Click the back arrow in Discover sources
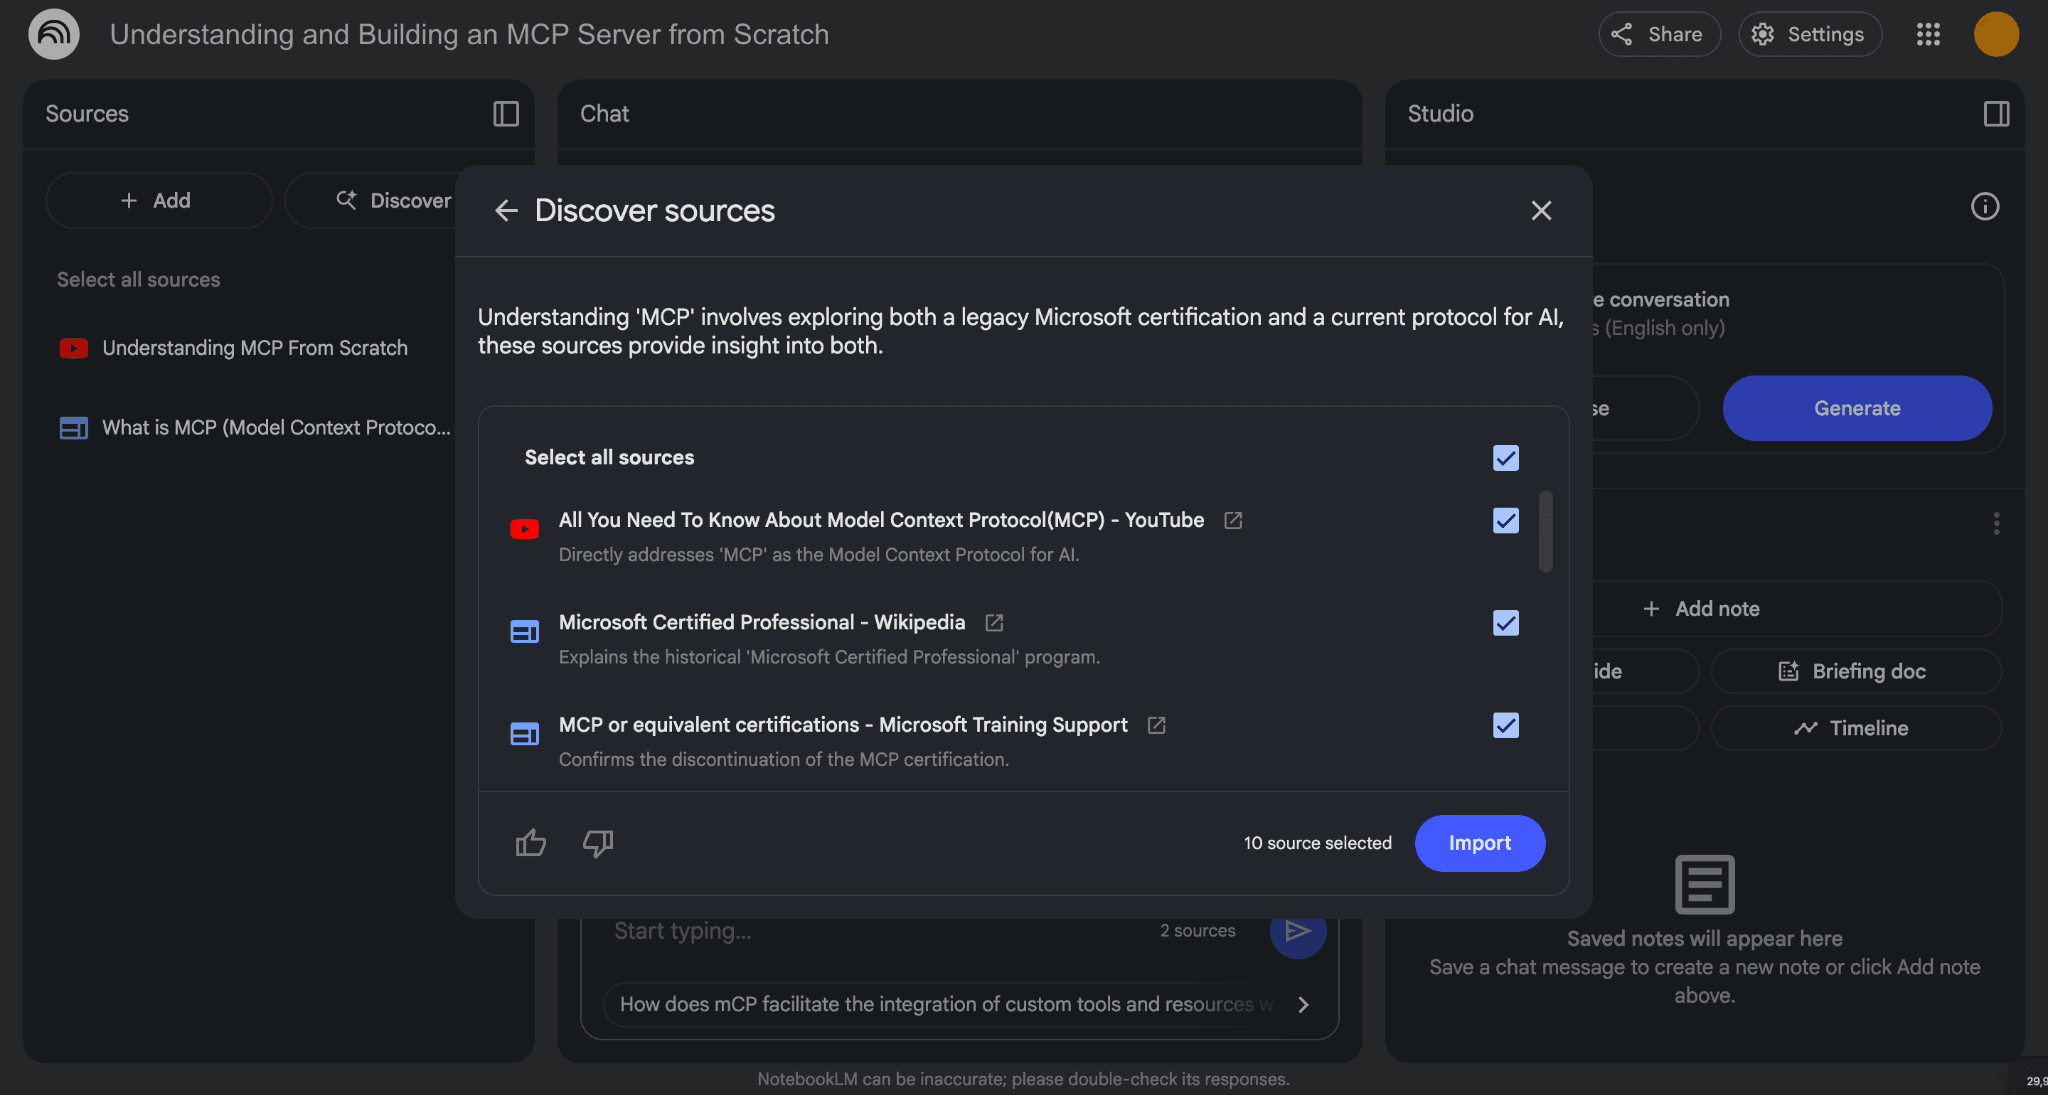The image size is (2048, 1095). [x=506, y=211]
